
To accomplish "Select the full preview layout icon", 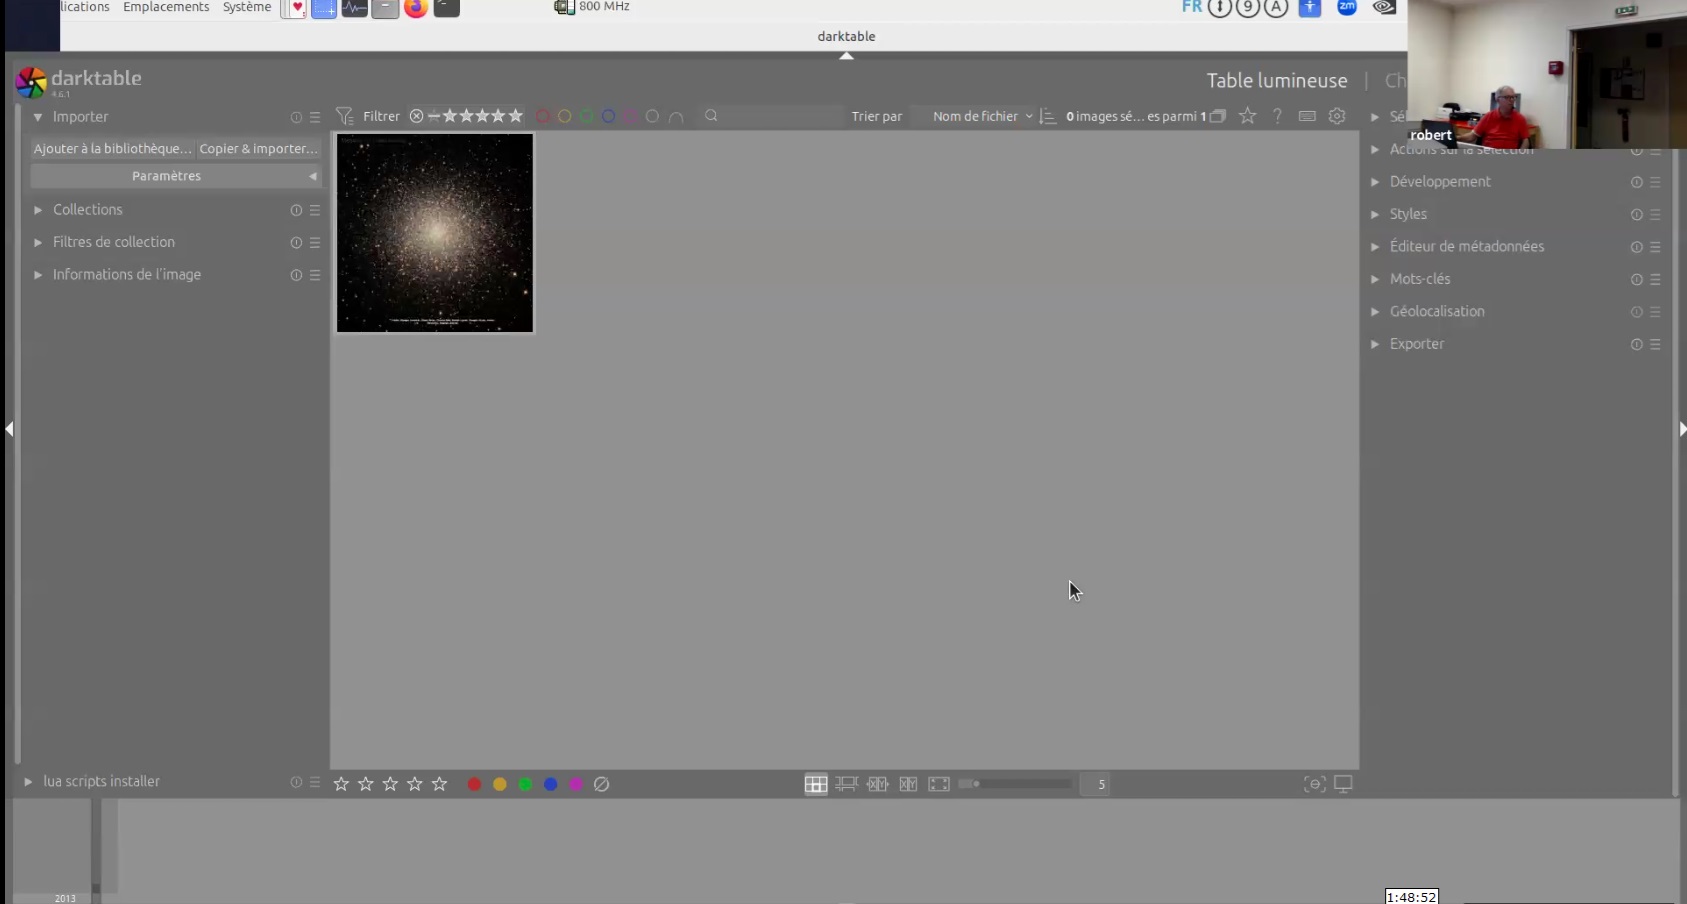I will pyautogui.click(x=939, y=784).
